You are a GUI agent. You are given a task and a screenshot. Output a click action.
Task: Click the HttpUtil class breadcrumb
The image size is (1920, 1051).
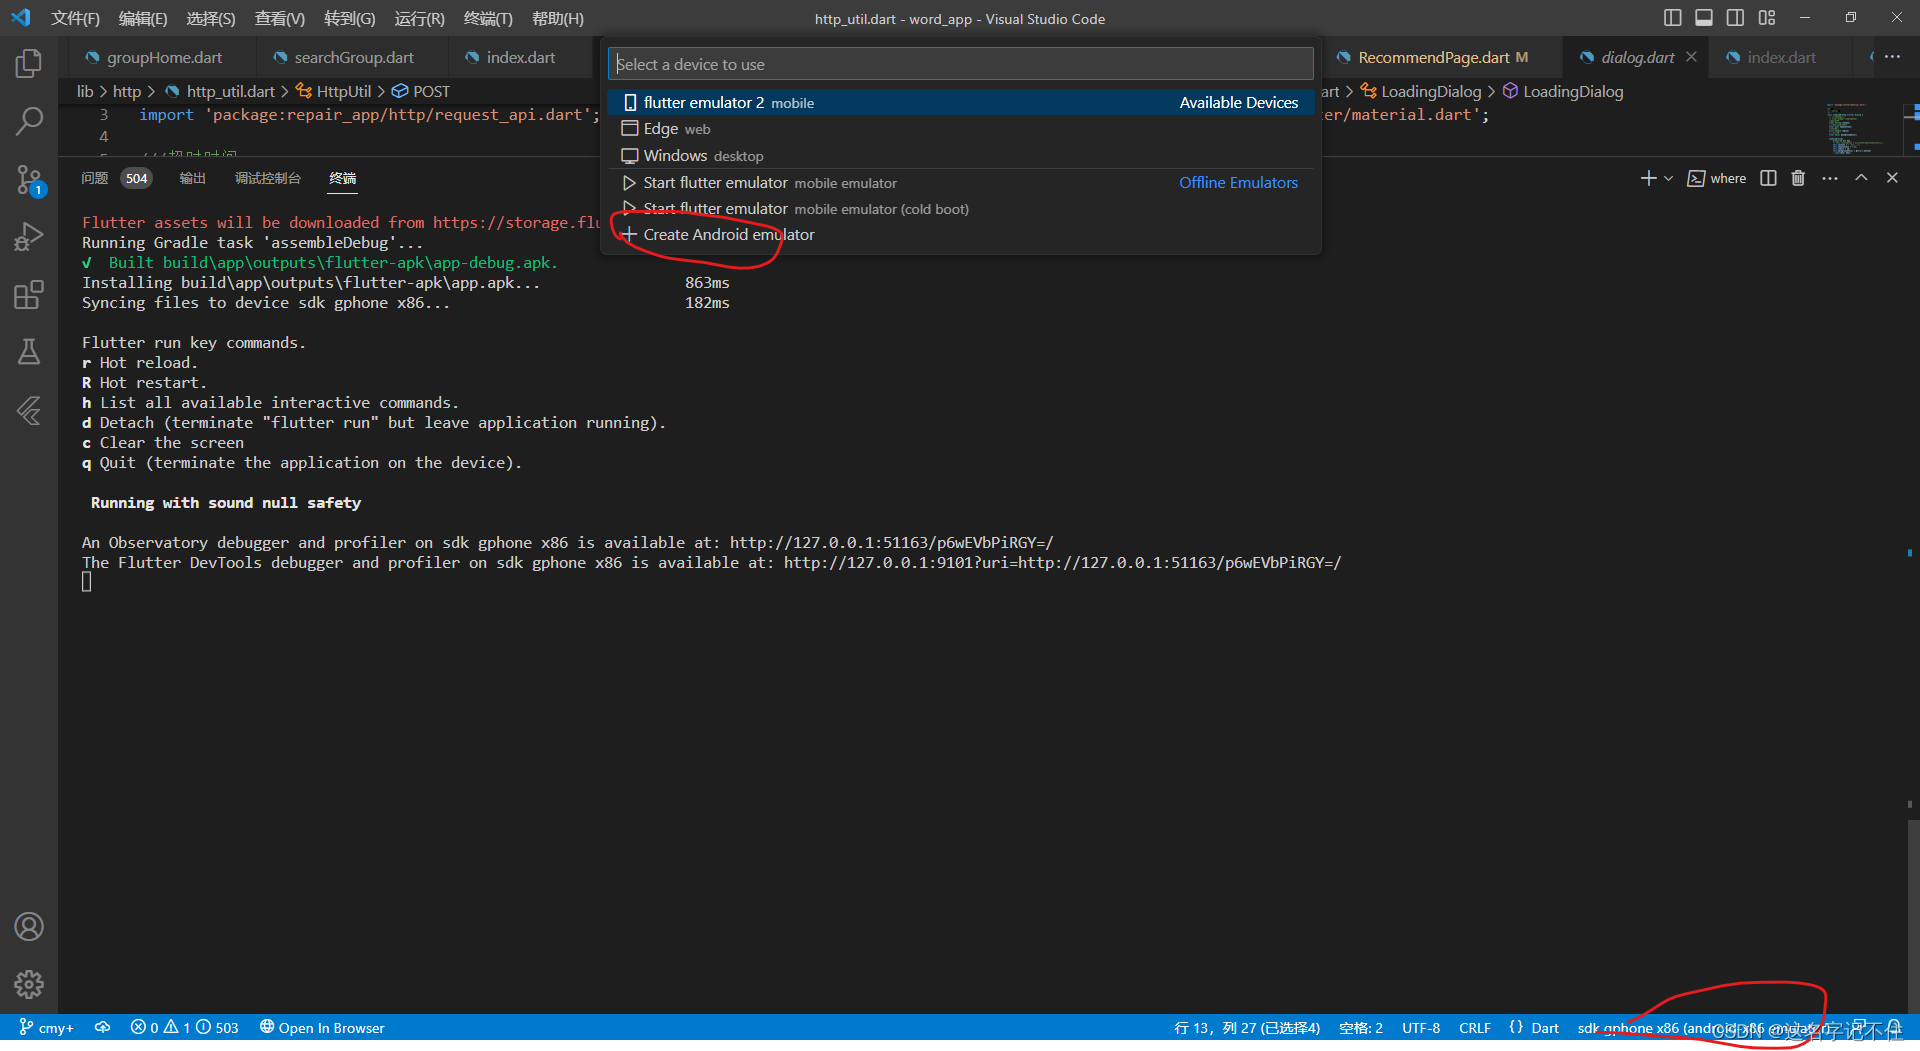(333, 91)
